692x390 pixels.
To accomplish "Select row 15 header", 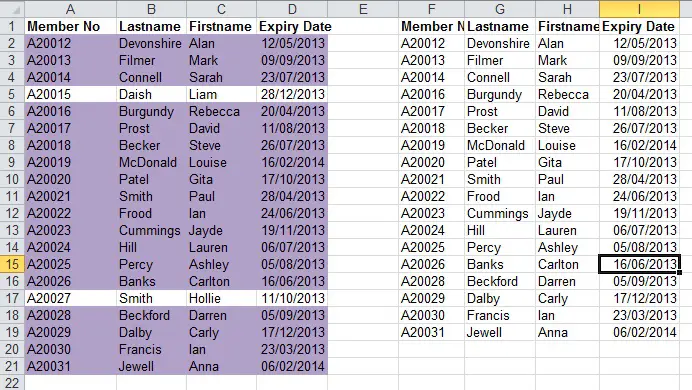I will (x=12, y=264).
